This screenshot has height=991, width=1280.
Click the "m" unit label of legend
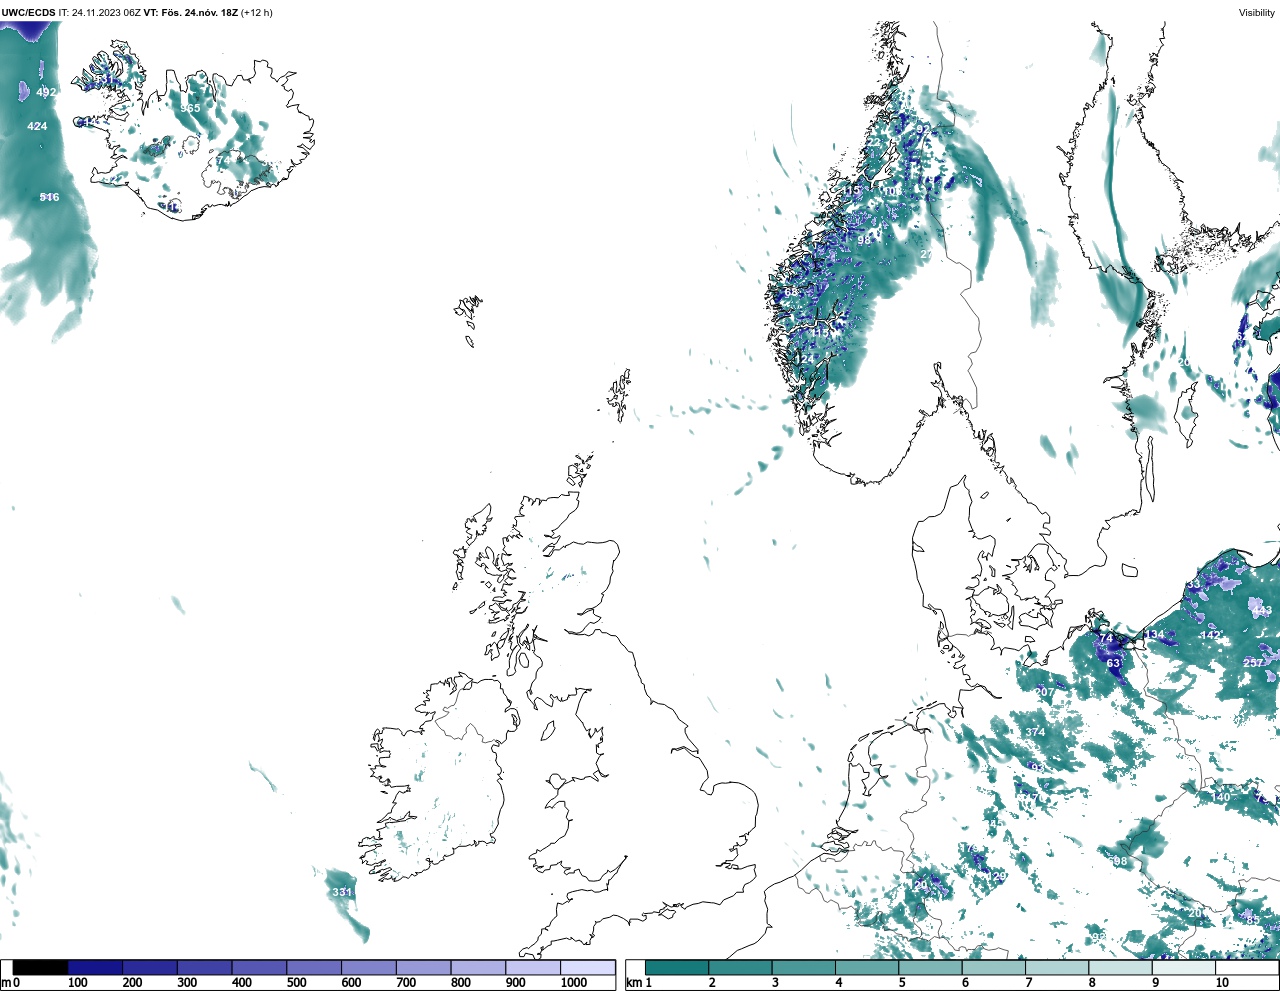pyautogui.click(x=6, y=983)
